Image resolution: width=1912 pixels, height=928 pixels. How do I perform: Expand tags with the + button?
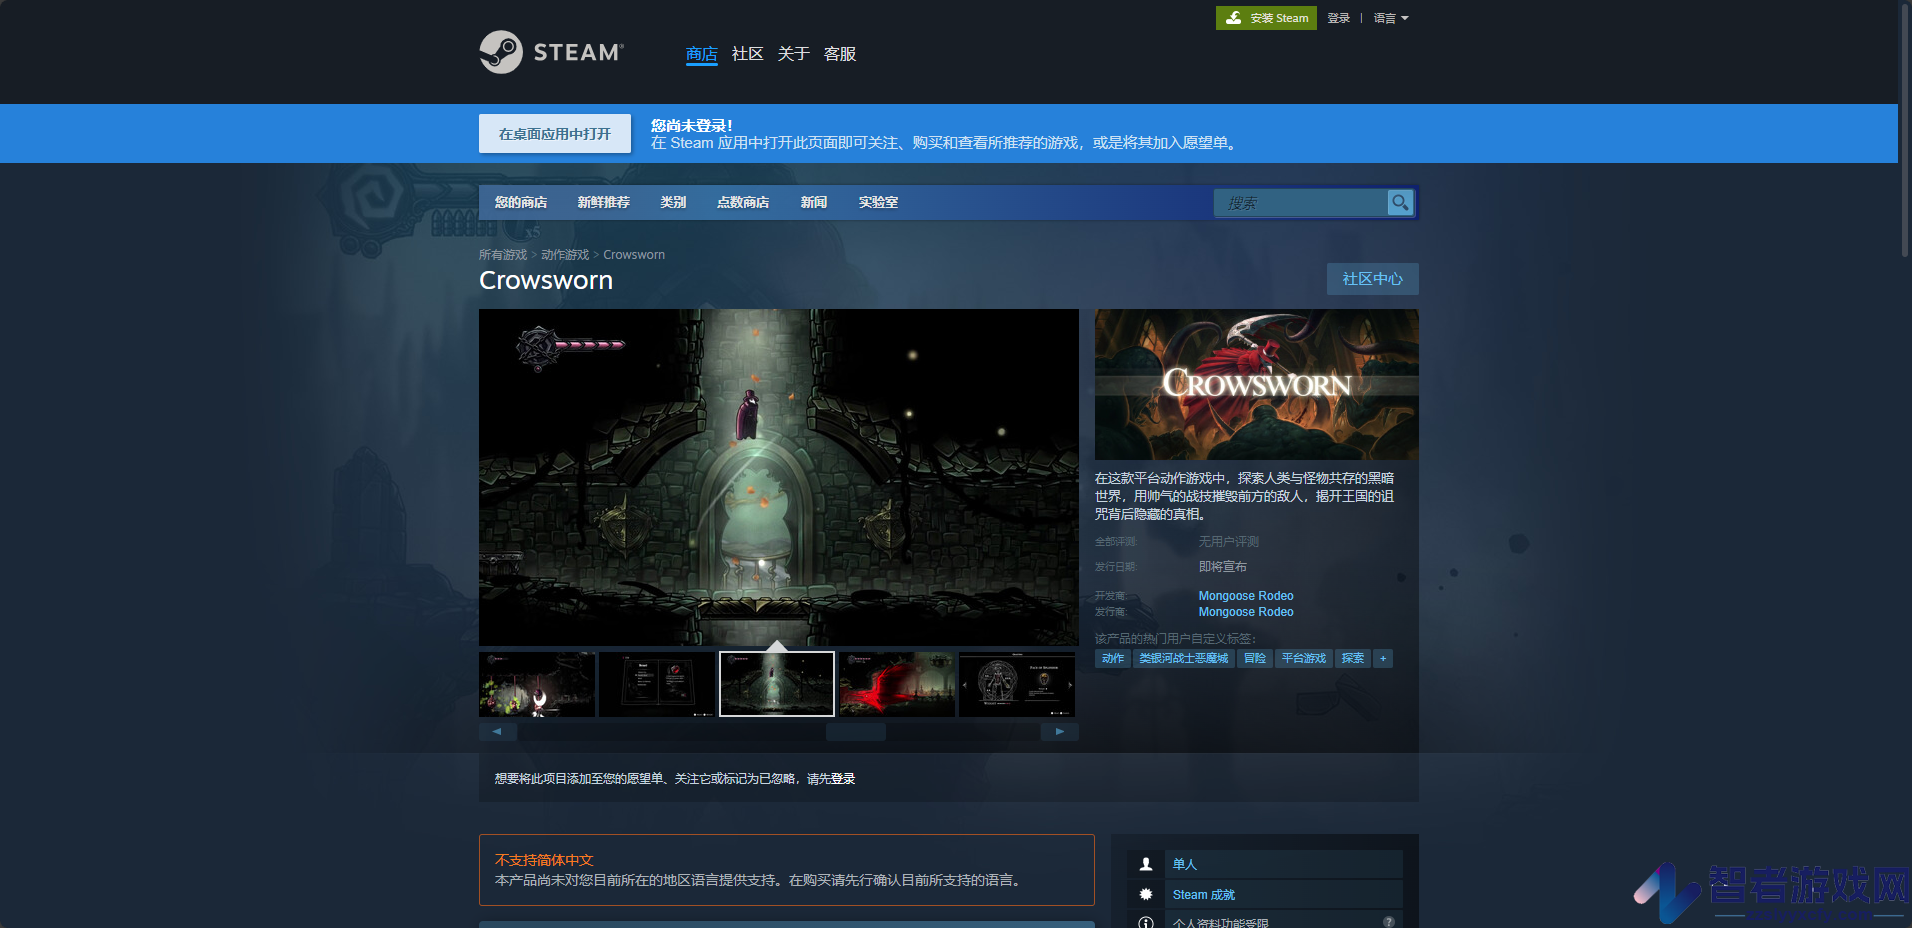[1383, 659]
